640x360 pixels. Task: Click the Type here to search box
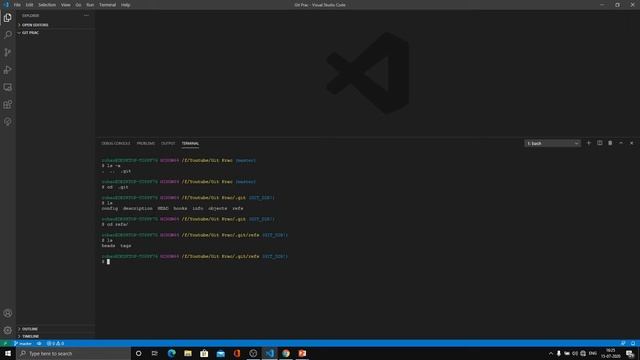click(73, 353)
